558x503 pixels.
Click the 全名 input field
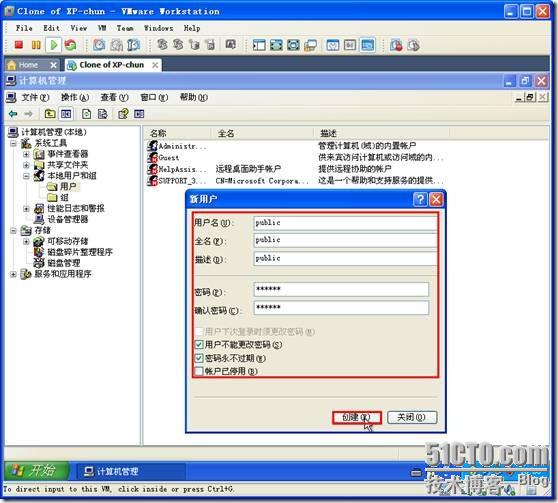pos(345,240)
